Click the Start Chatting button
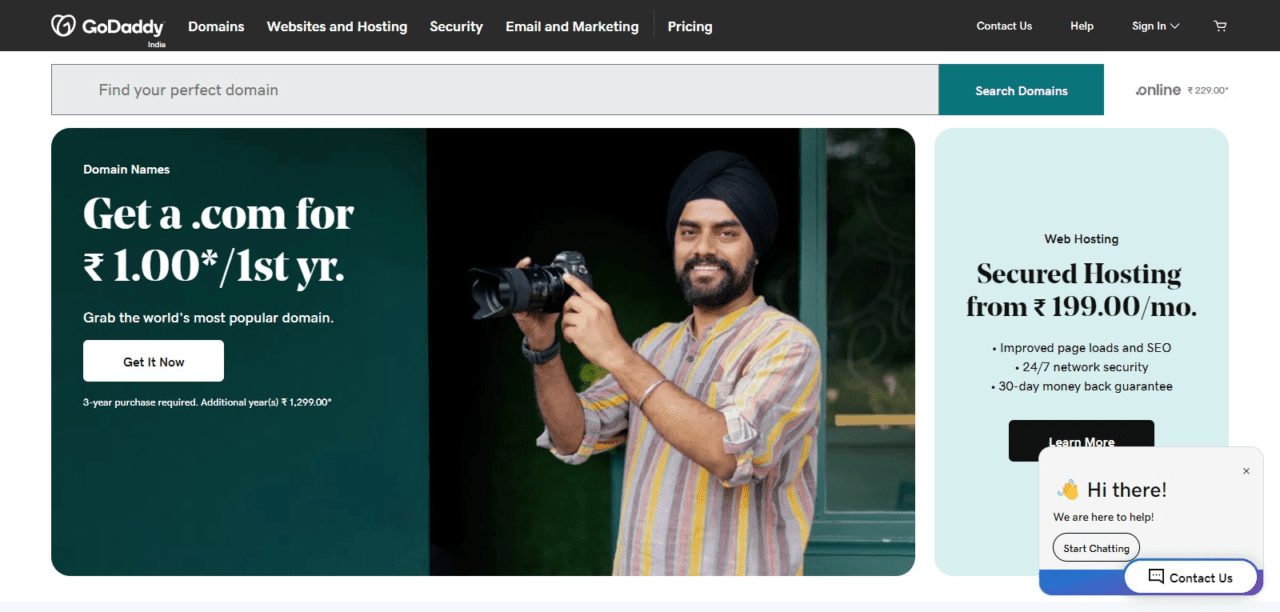The height and width of the screenshot is (612, 1280). pos(1096,548)
